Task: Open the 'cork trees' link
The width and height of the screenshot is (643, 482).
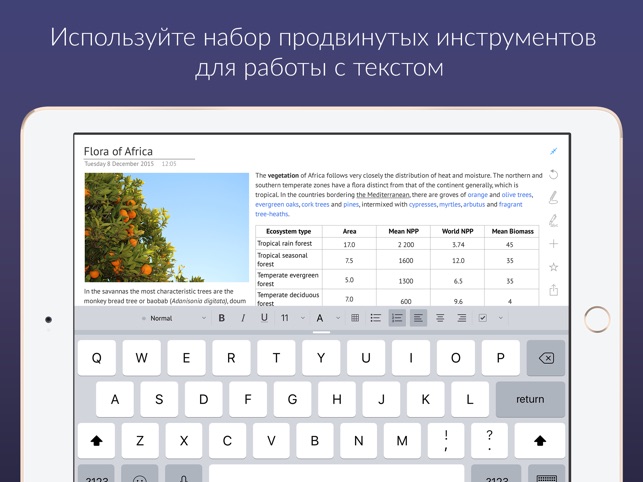Action: tap(315, 204)
